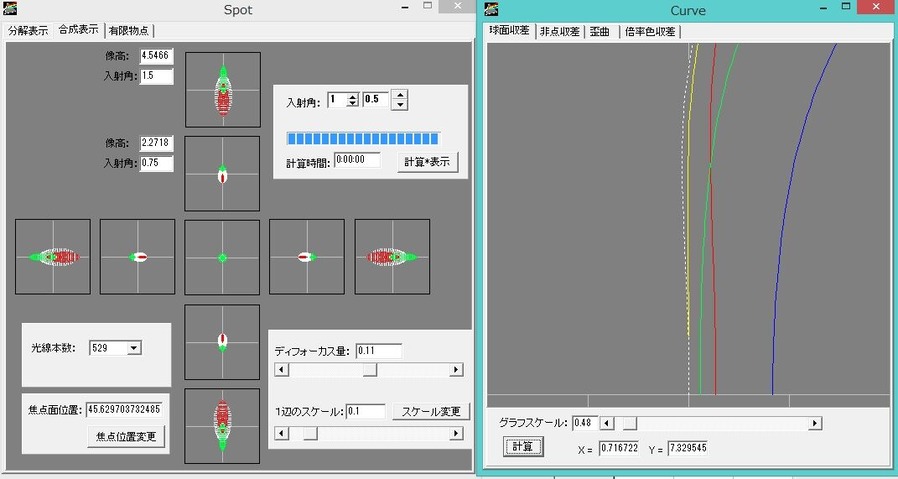Open the 光線本数 dropdown showing 529
The height and width of the screenshot is (479, 898).
click(134, 348)
